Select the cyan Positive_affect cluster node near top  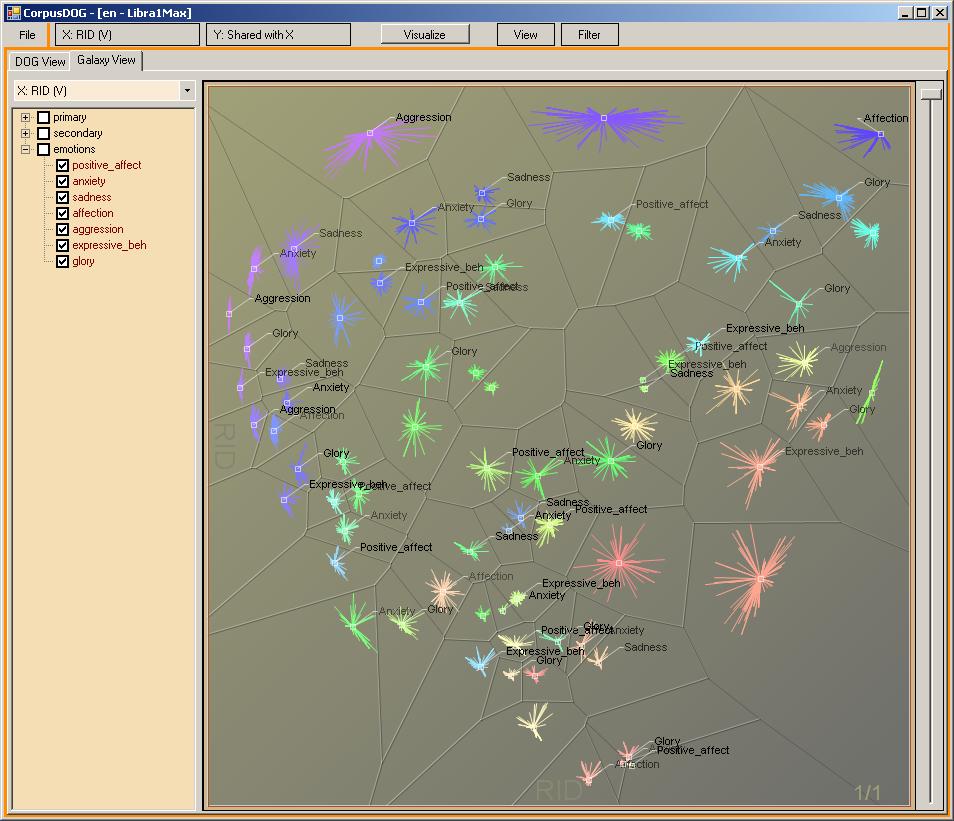[x=609, y=218]
